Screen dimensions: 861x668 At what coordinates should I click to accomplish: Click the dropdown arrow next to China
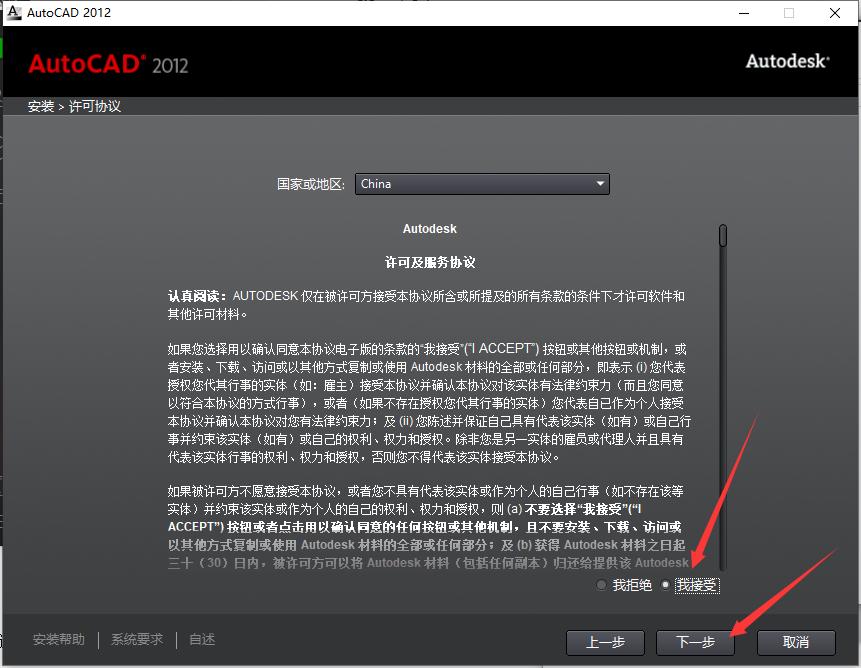point(600,184)
